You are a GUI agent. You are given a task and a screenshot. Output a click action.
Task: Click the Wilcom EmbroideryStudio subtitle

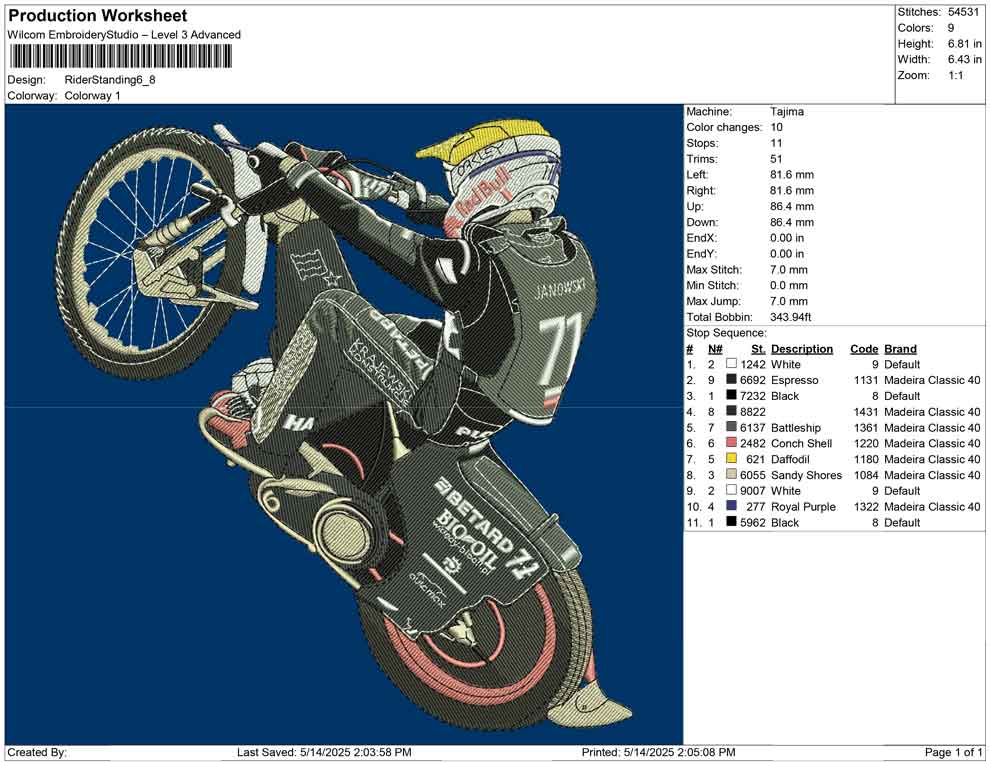[124, 35]
